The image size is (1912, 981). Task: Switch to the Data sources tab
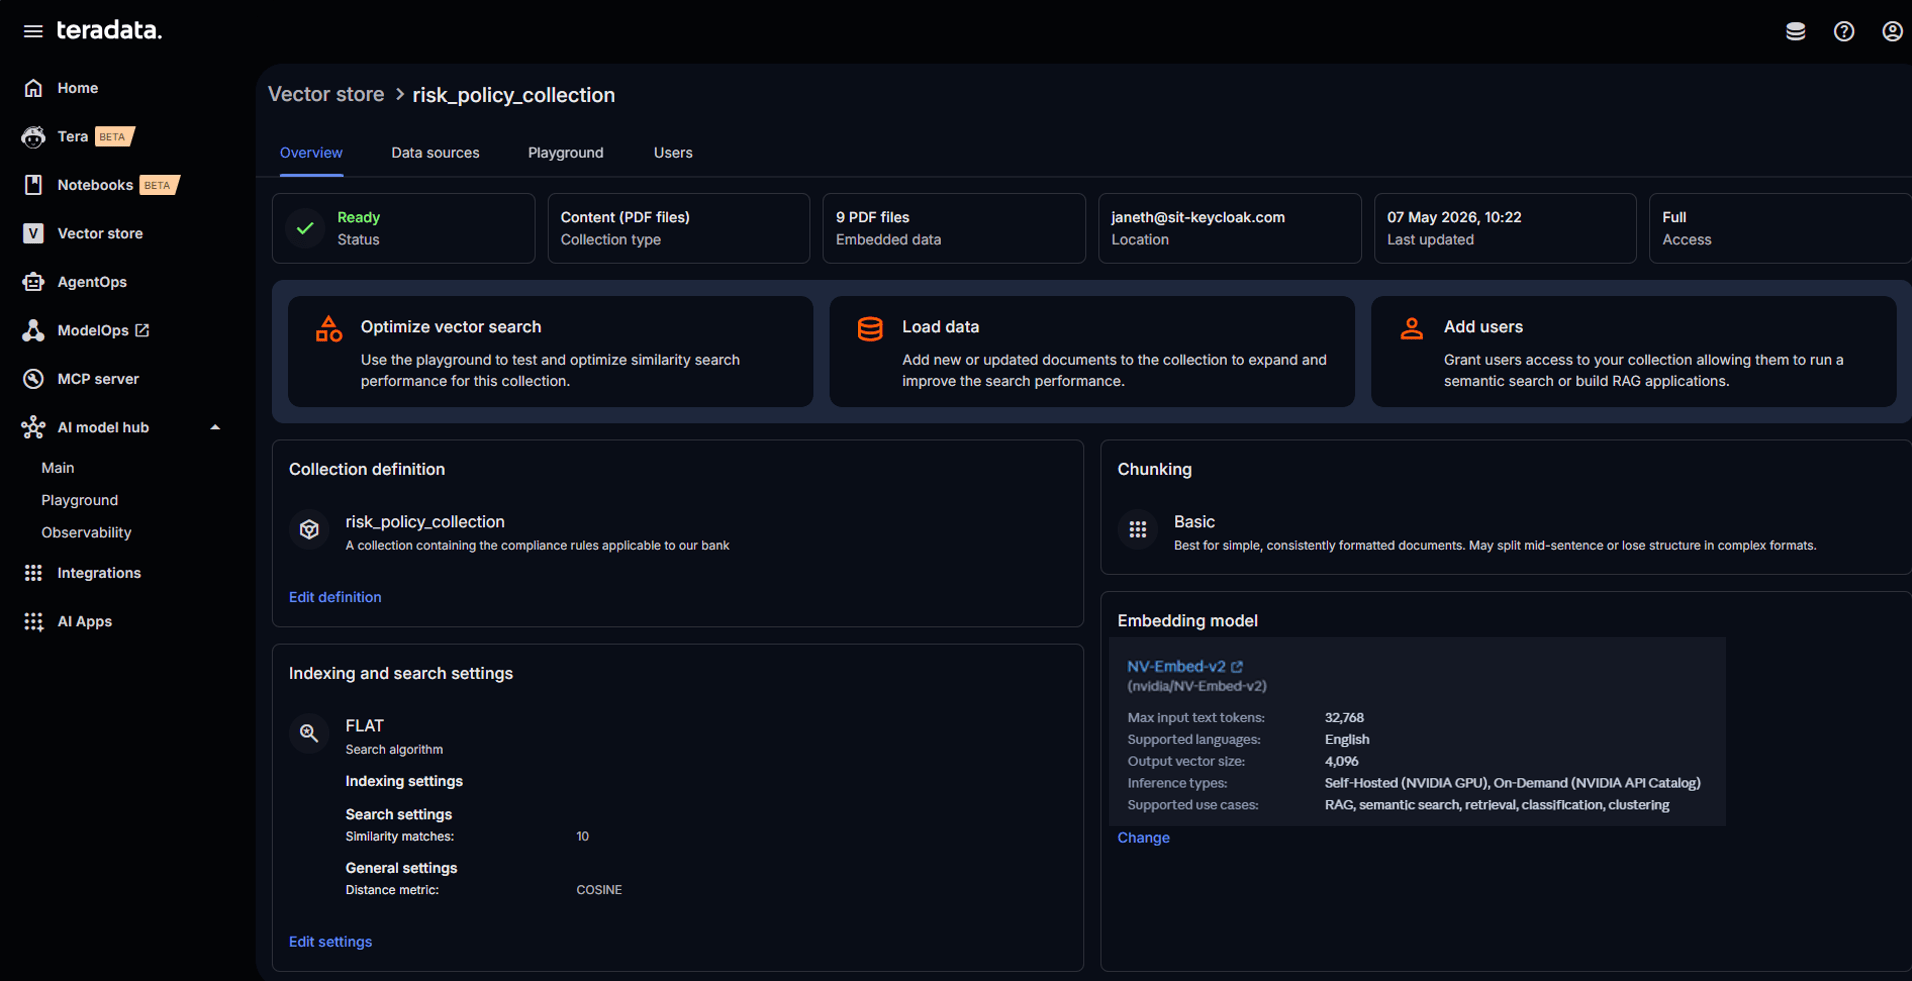435,153
